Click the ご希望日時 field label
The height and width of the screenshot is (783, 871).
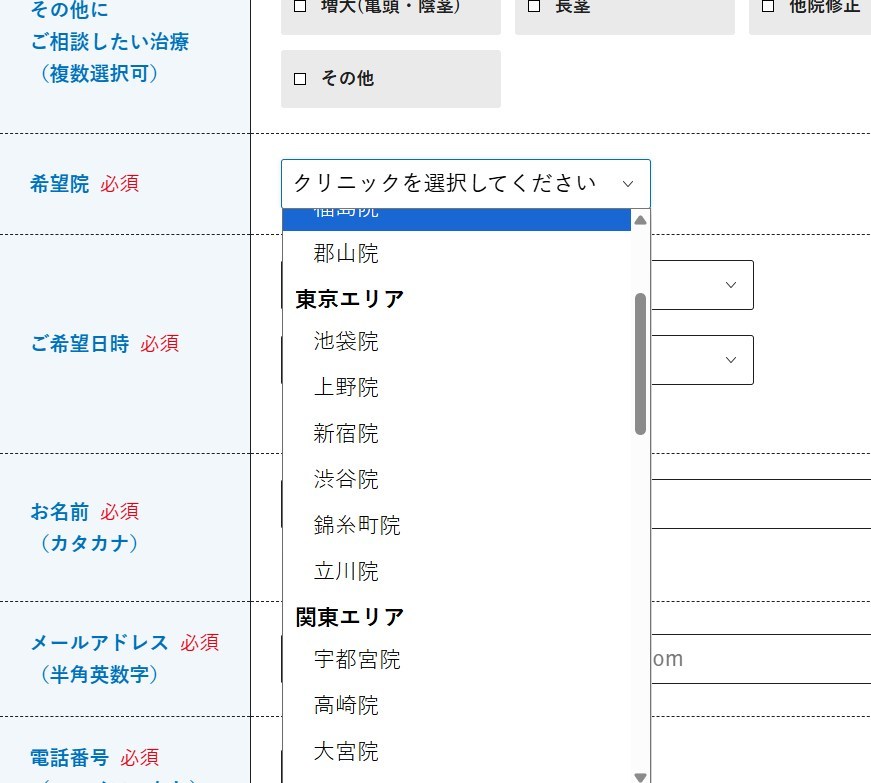point(79,344)
